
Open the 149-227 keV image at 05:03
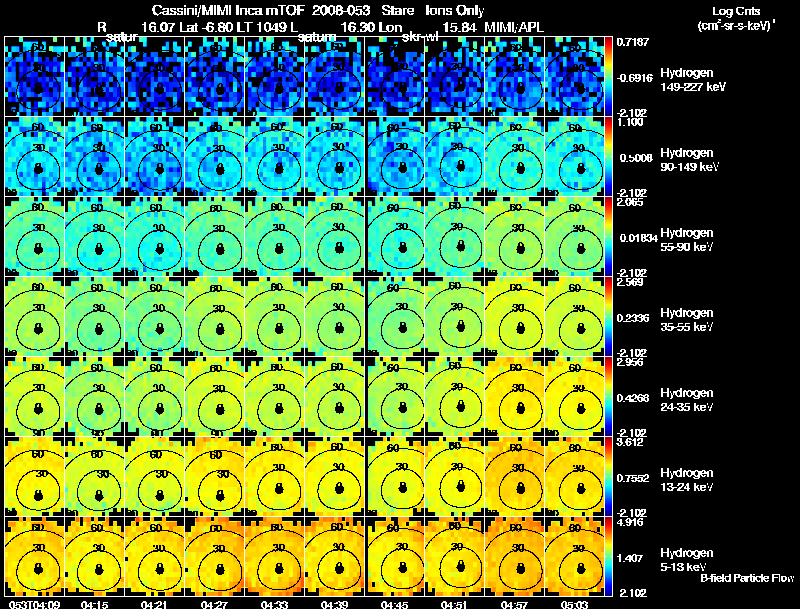click(x=574, y=76)
